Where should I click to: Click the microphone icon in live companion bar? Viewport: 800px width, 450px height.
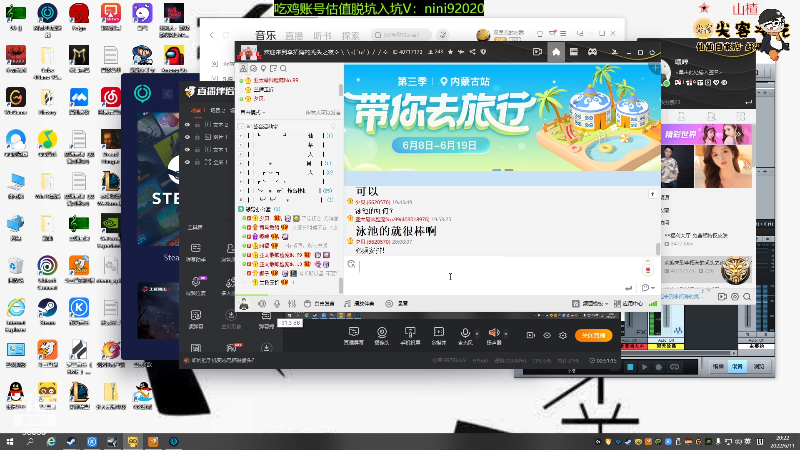pyautogui.click(x=465, y=336)
